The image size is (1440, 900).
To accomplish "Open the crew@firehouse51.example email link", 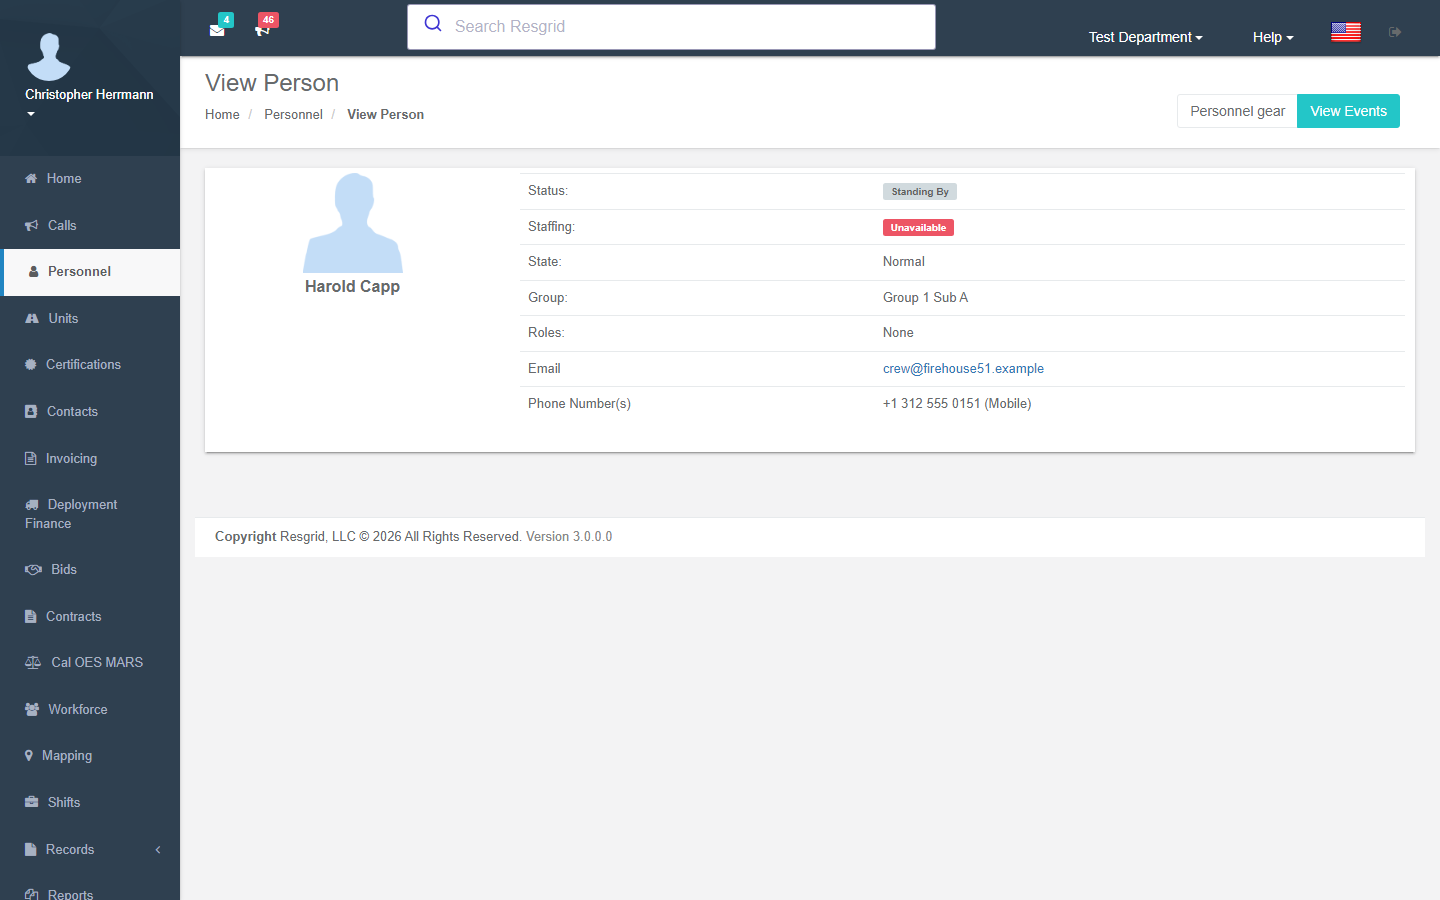I will point(963,369).
